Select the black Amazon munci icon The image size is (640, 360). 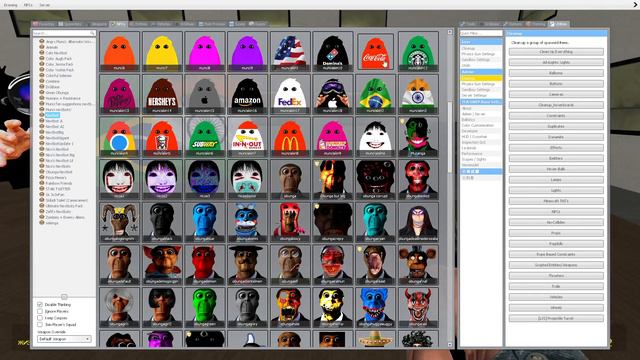247,94
